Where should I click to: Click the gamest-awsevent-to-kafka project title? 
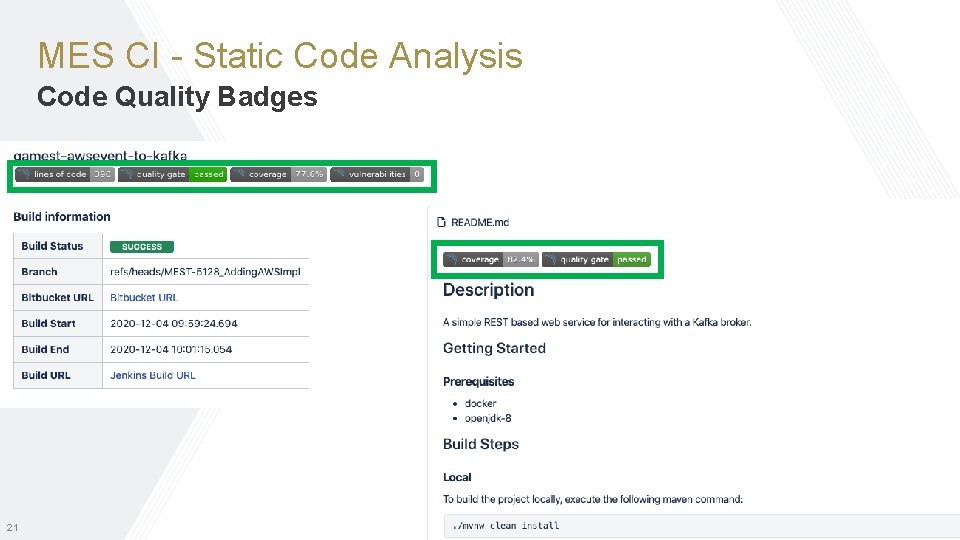100,156
